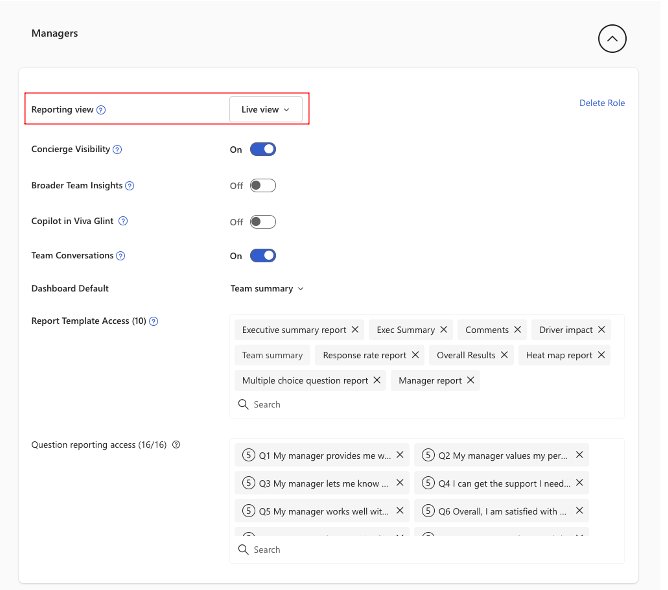
Task: Open help icon next to Copilot in Viva Glint
Action: click(x=123, y=221)
